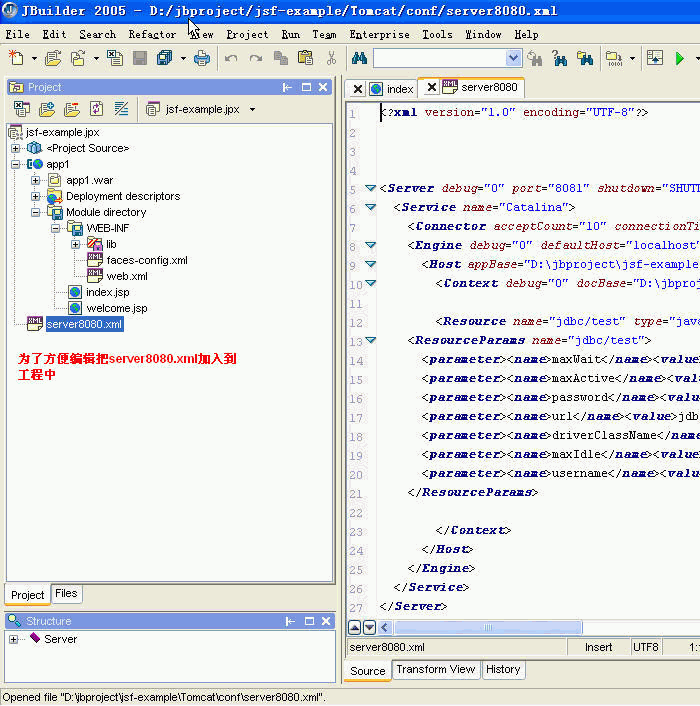Click the editor navigate down arrow button

pyautogui.click(x=370, y=627)
